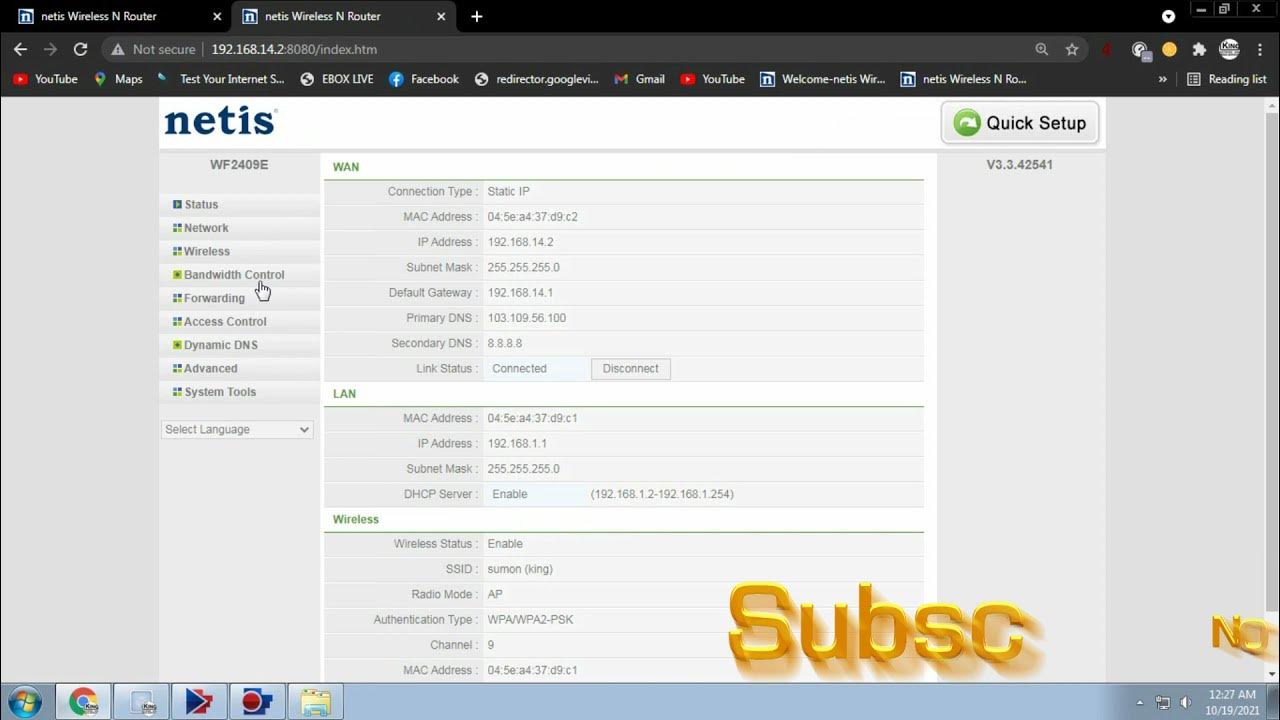Open the Network menu section
1280x720 pixels.
coord(205,228)
